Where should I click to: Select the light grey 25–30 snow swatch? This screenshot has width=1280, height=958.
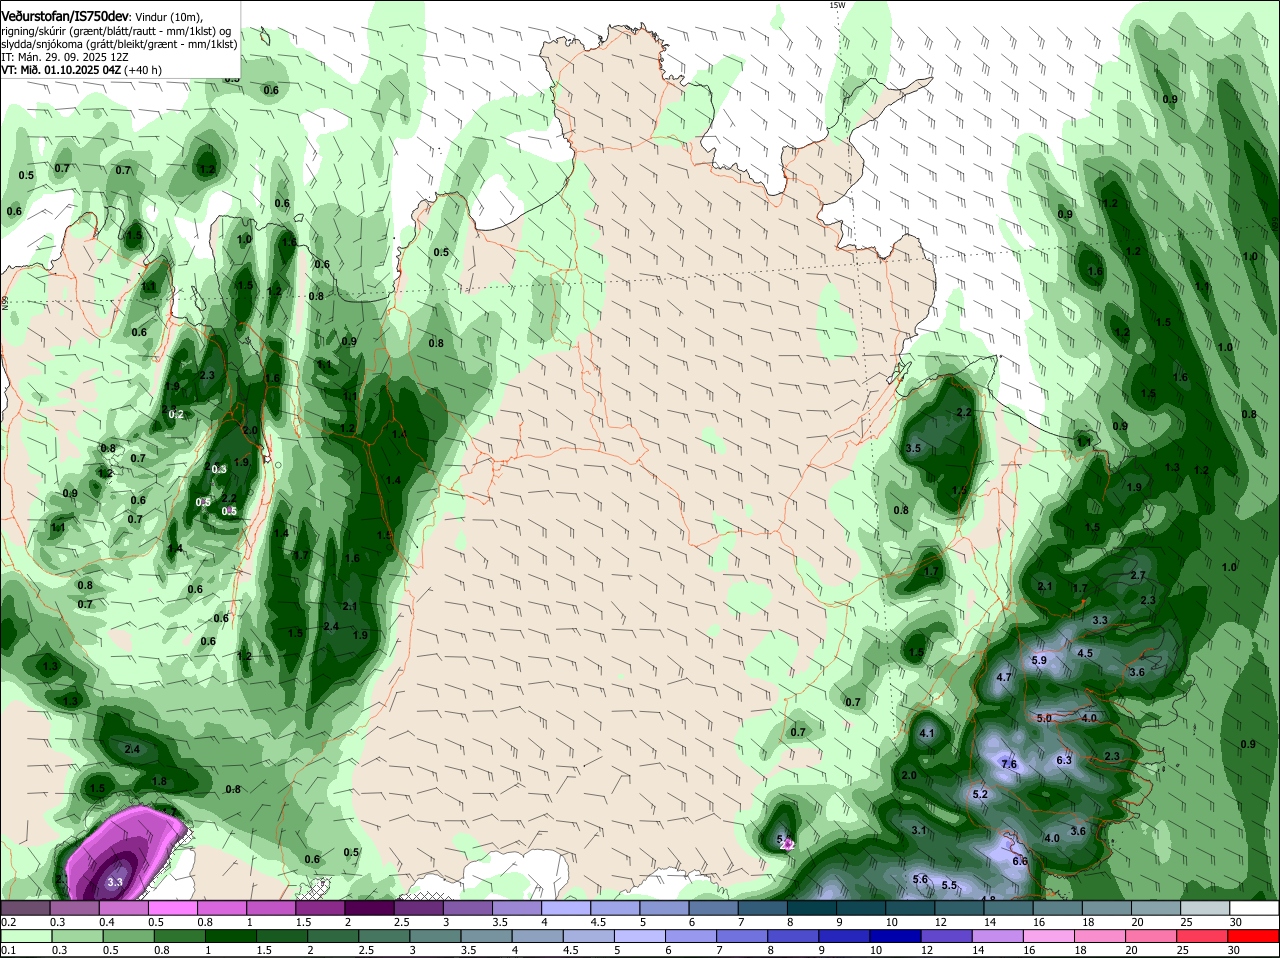point(1206,908)
